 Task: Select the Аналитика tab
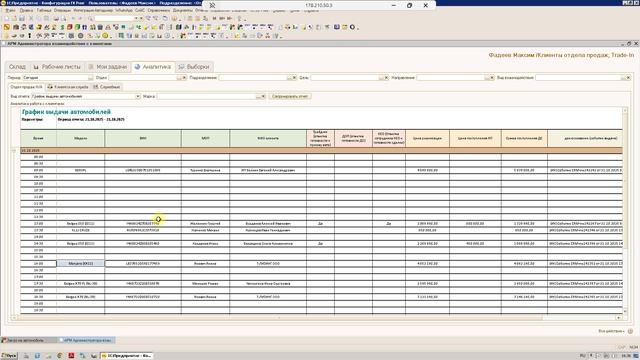153,67
